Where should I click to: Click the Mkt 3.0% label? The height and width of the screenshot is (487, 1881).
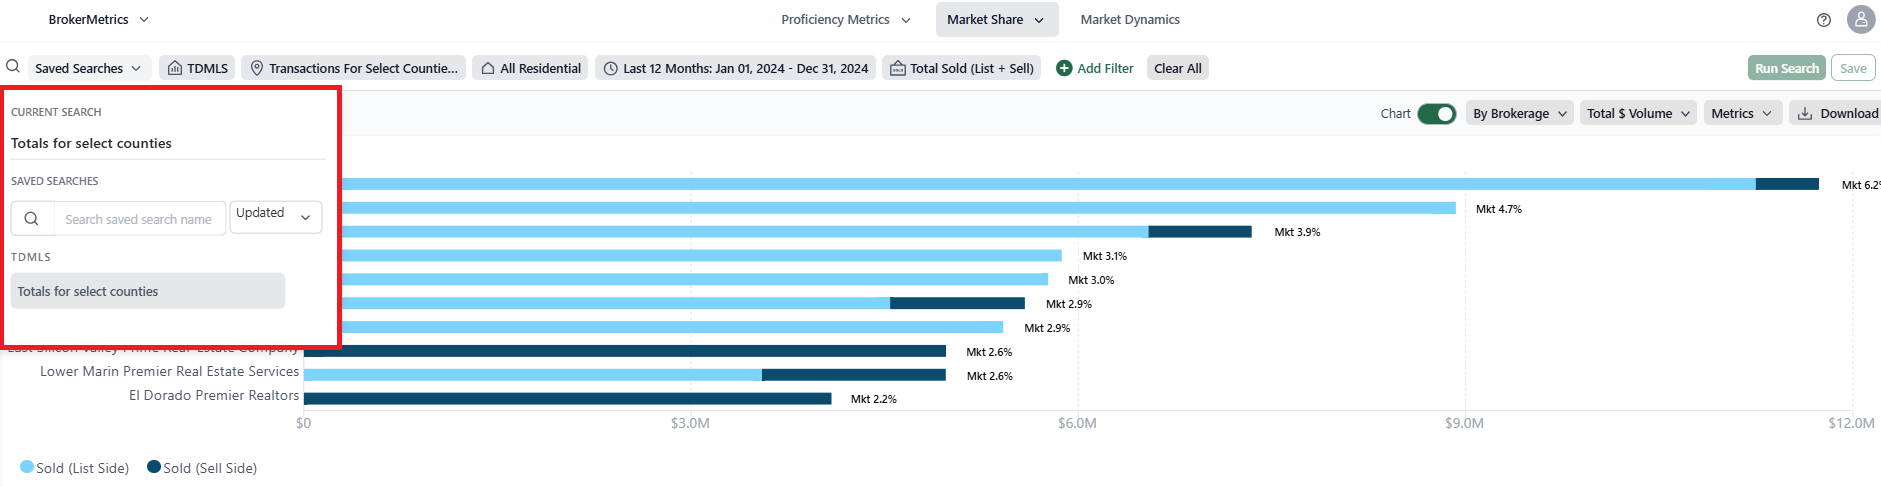pos(1091,280)
